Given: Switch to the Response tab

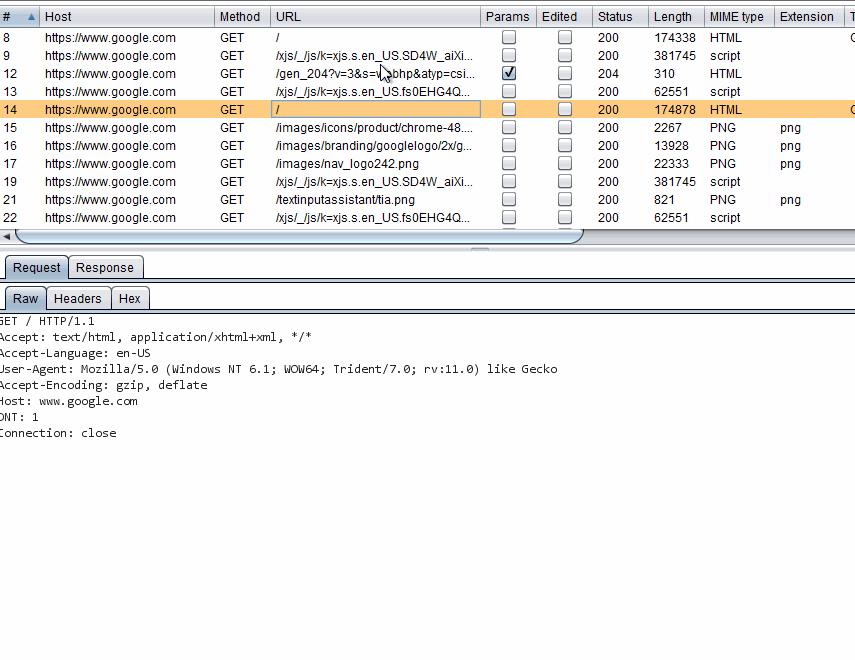Looking at the screenshot, I should (x=105, y=267).
